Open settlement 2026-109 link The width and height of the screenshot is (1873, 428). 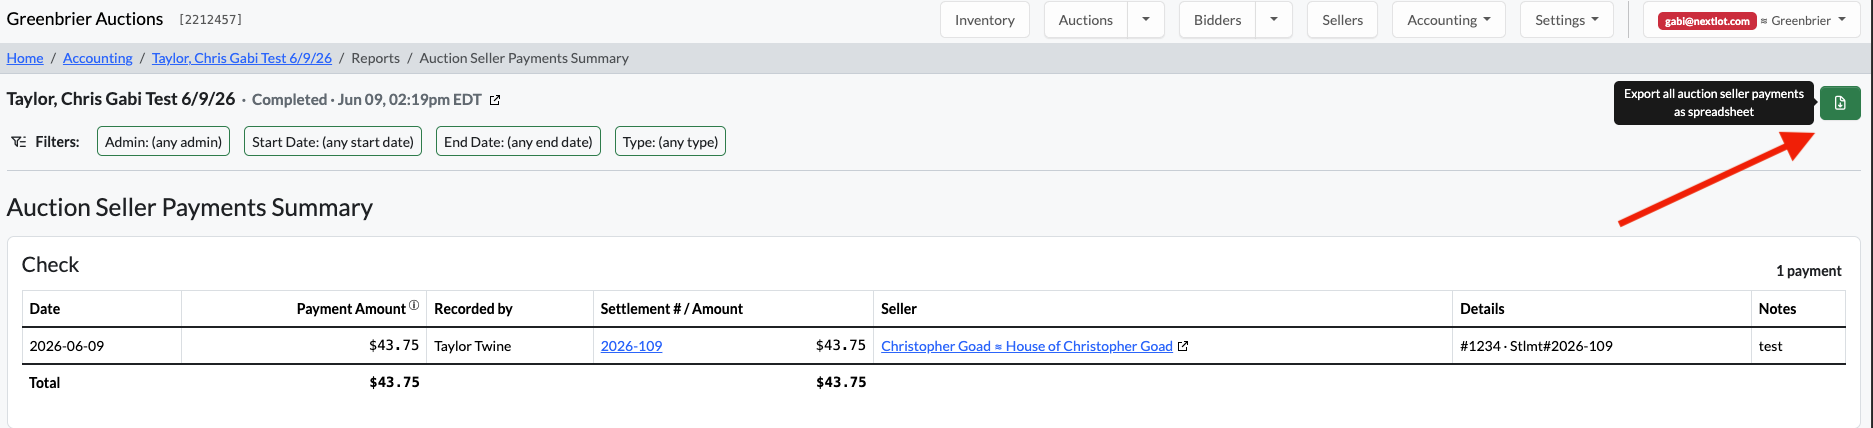pyautogui.click(x=631, y=346)
